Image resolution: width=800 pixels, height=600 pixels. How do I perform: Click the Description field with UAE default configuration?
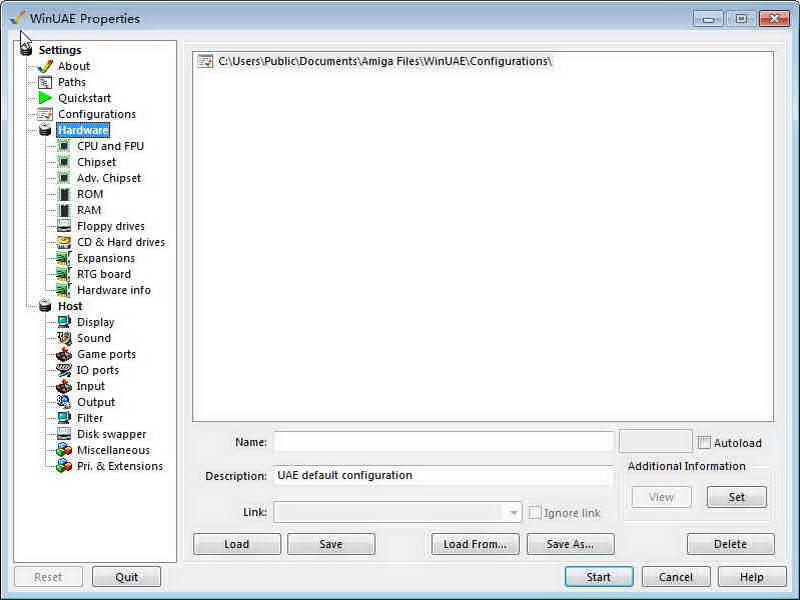(444, 476)
